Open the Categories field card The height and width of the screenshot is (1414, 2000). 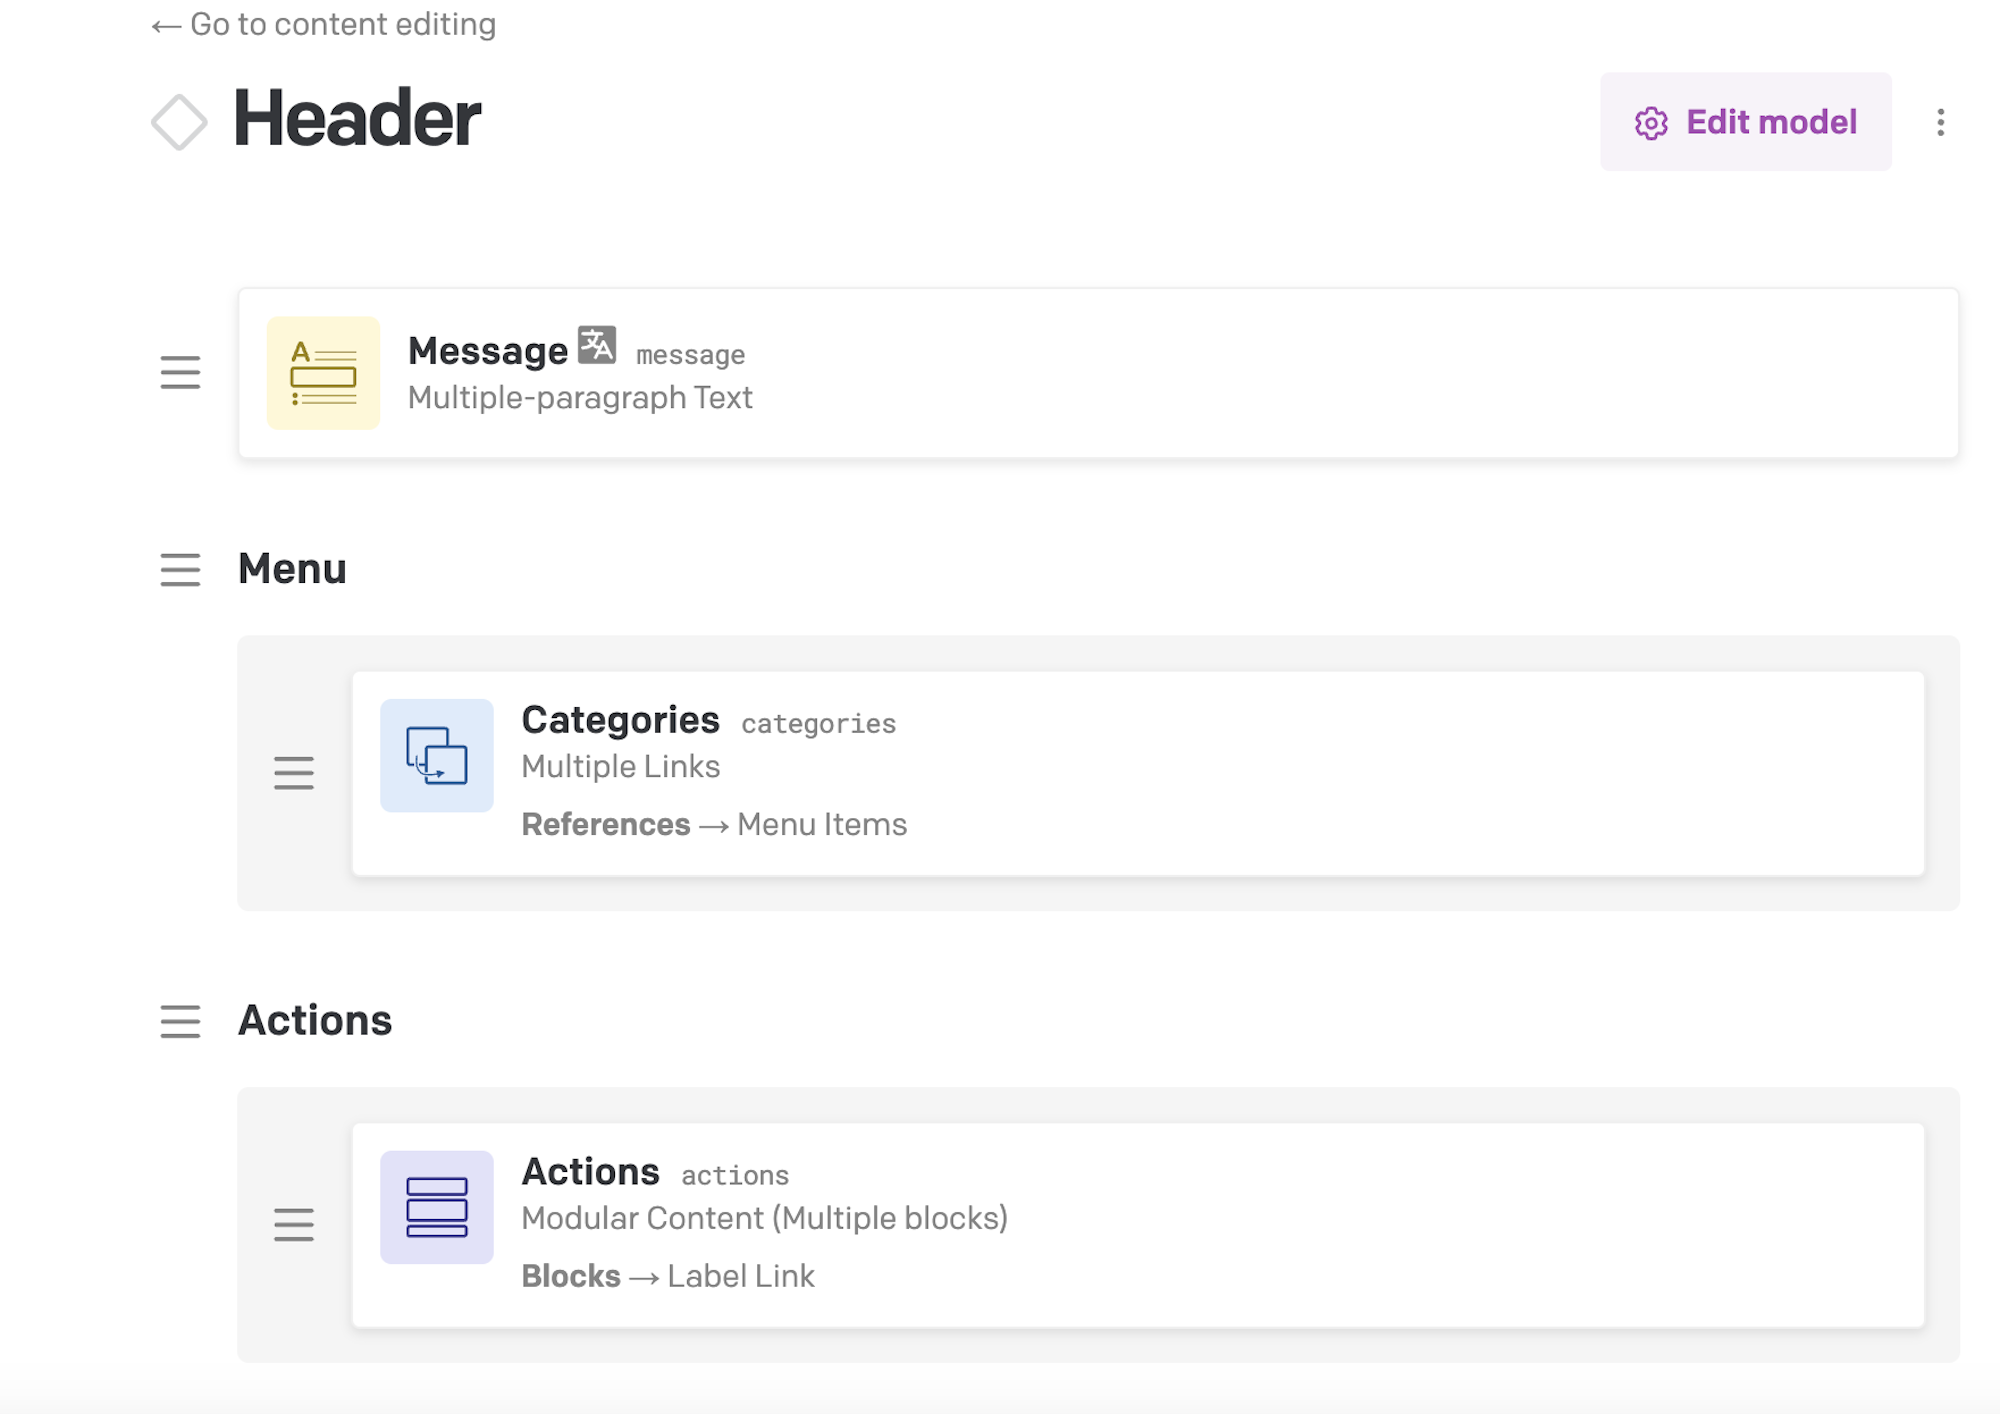point(1138,773)
